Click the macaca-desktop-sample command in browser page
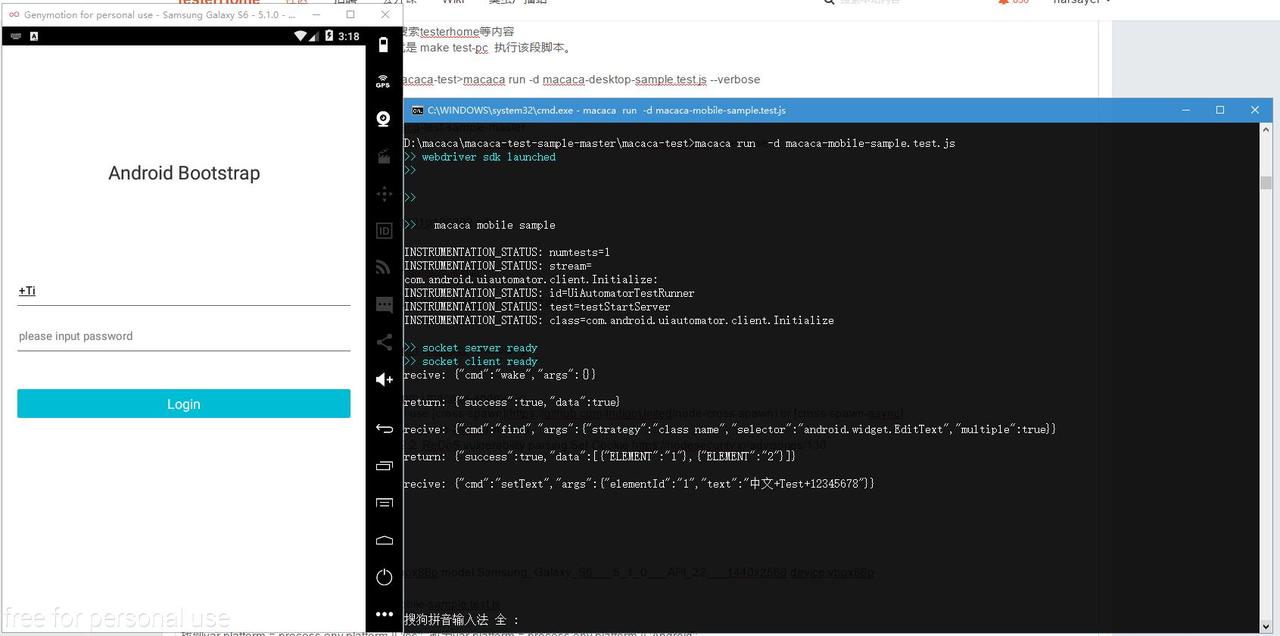1280x636 pixels. [581, 80]
